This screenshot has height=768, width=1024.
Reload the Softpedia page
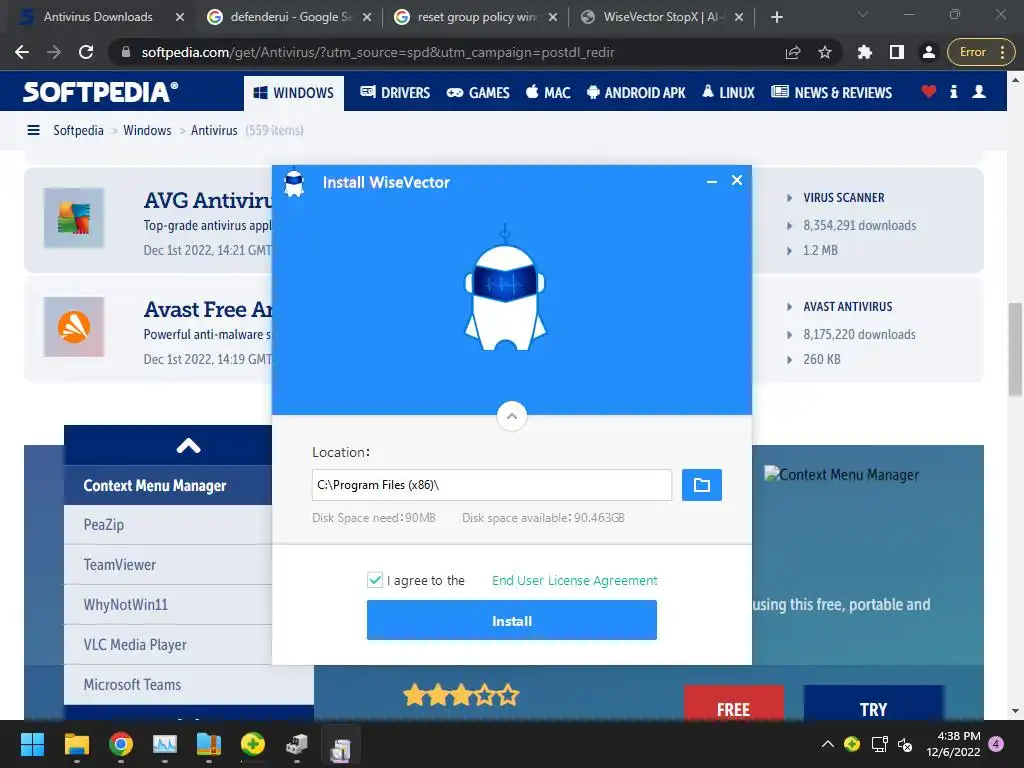tap(86, 52)
